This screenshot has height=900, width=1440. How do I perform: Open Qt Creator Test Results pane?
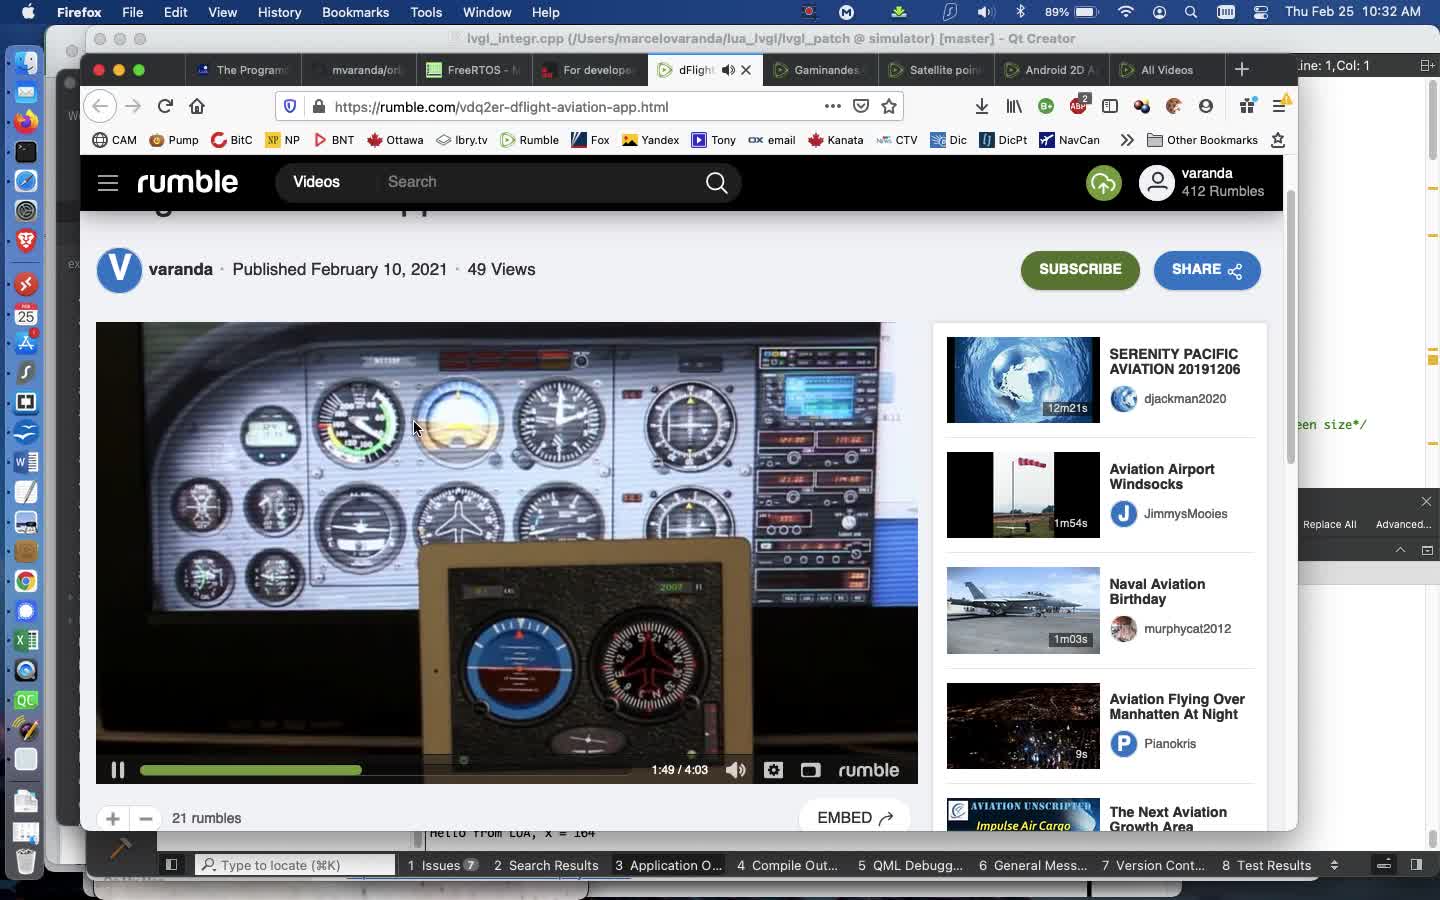[x=1266, y=865]
